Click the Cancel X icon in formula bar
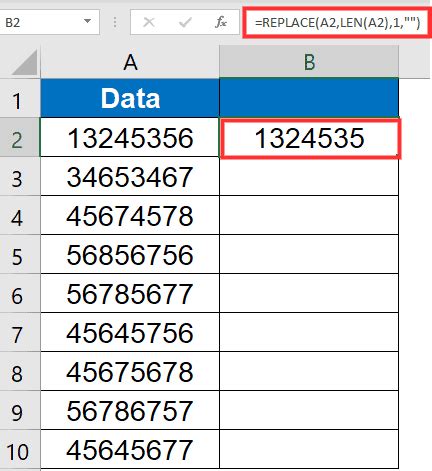The image size is (432, 471). 149,22
